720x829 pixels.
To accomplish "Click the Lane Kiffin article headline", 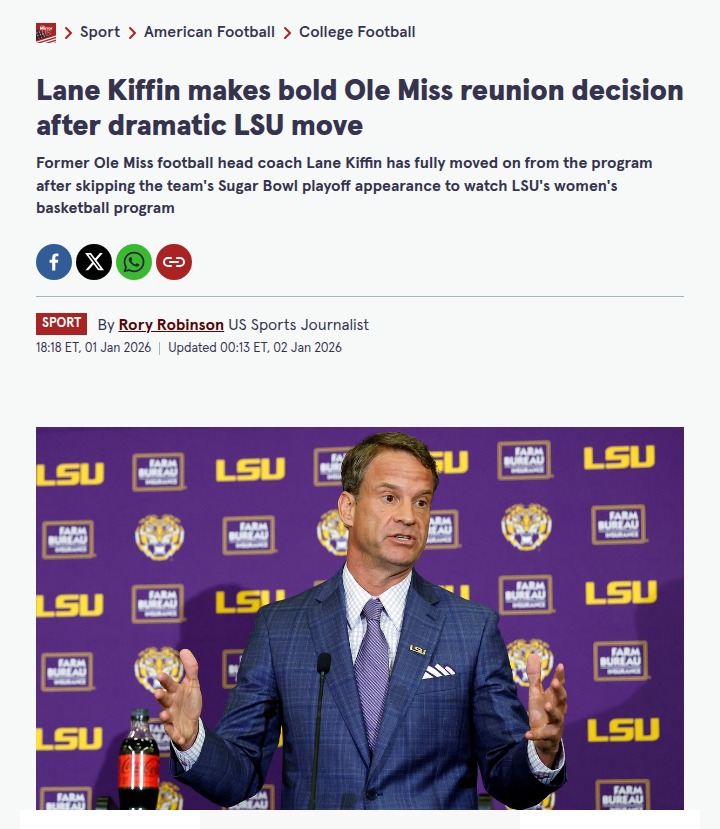I will (x=360, y=107).
